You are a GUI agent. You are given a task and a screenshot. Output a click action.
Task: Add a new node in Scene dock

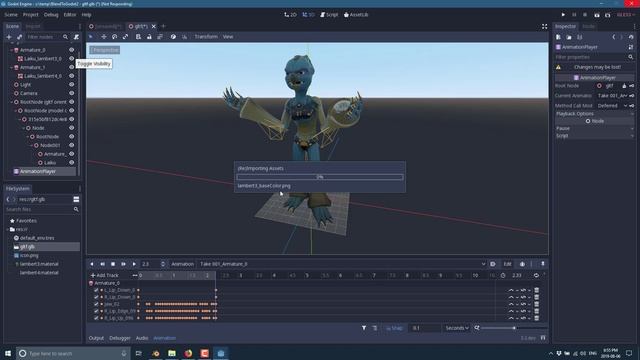pyautogui.click(x=9, y=37)
